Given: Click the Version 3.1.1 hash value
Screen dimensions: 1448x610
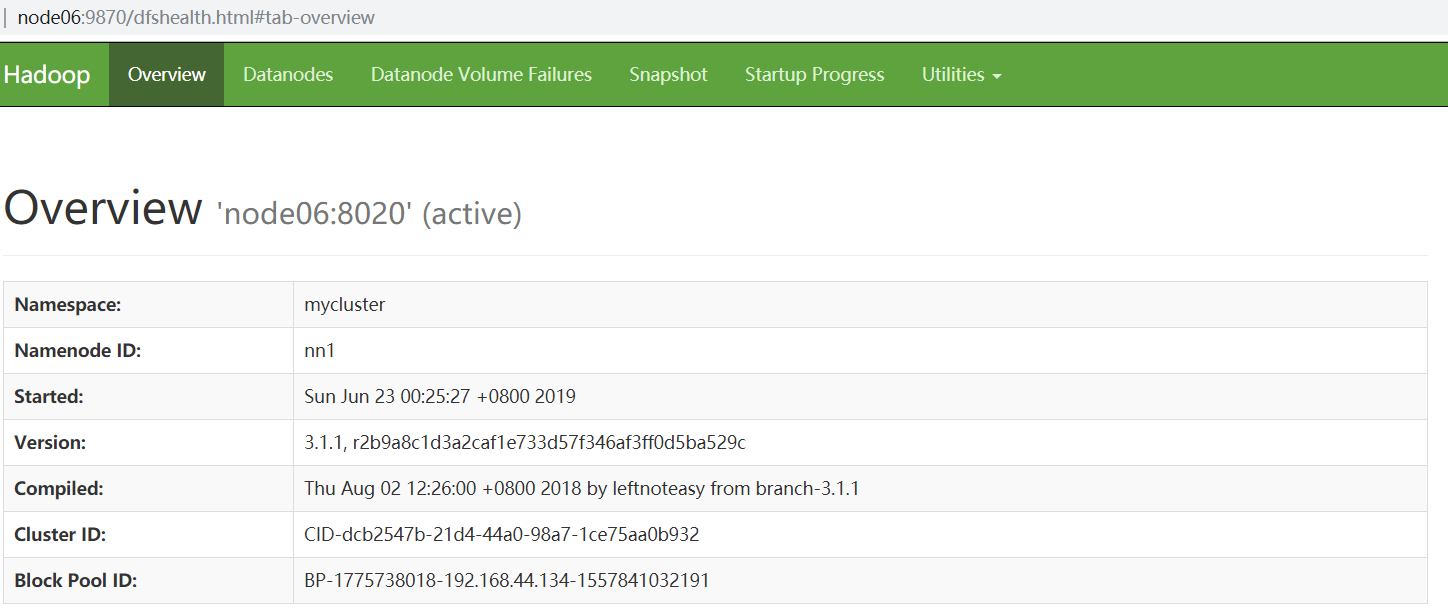Looking at the screenshot, I should (x=525, y=443).
